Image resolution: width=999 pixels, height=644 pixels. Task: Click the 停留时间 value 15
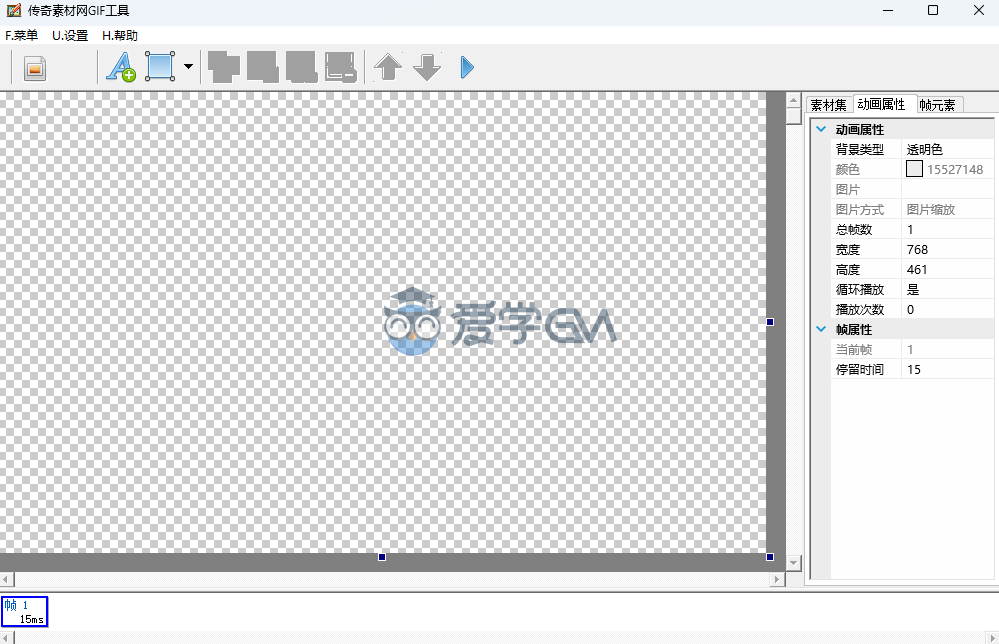pyautogui.click(x=914, y=369)
